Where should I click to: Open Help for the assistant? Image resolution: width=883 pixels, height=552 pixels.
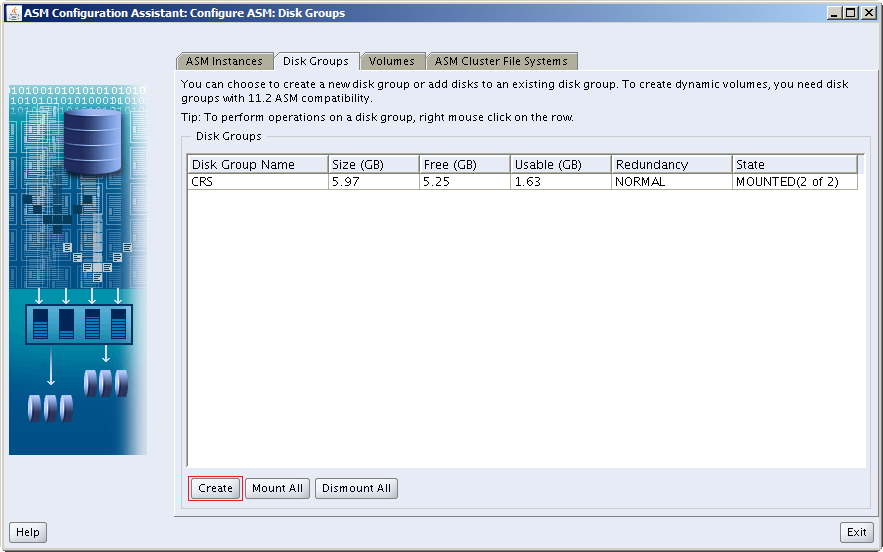pyautogui.click(x=28, y=532)
